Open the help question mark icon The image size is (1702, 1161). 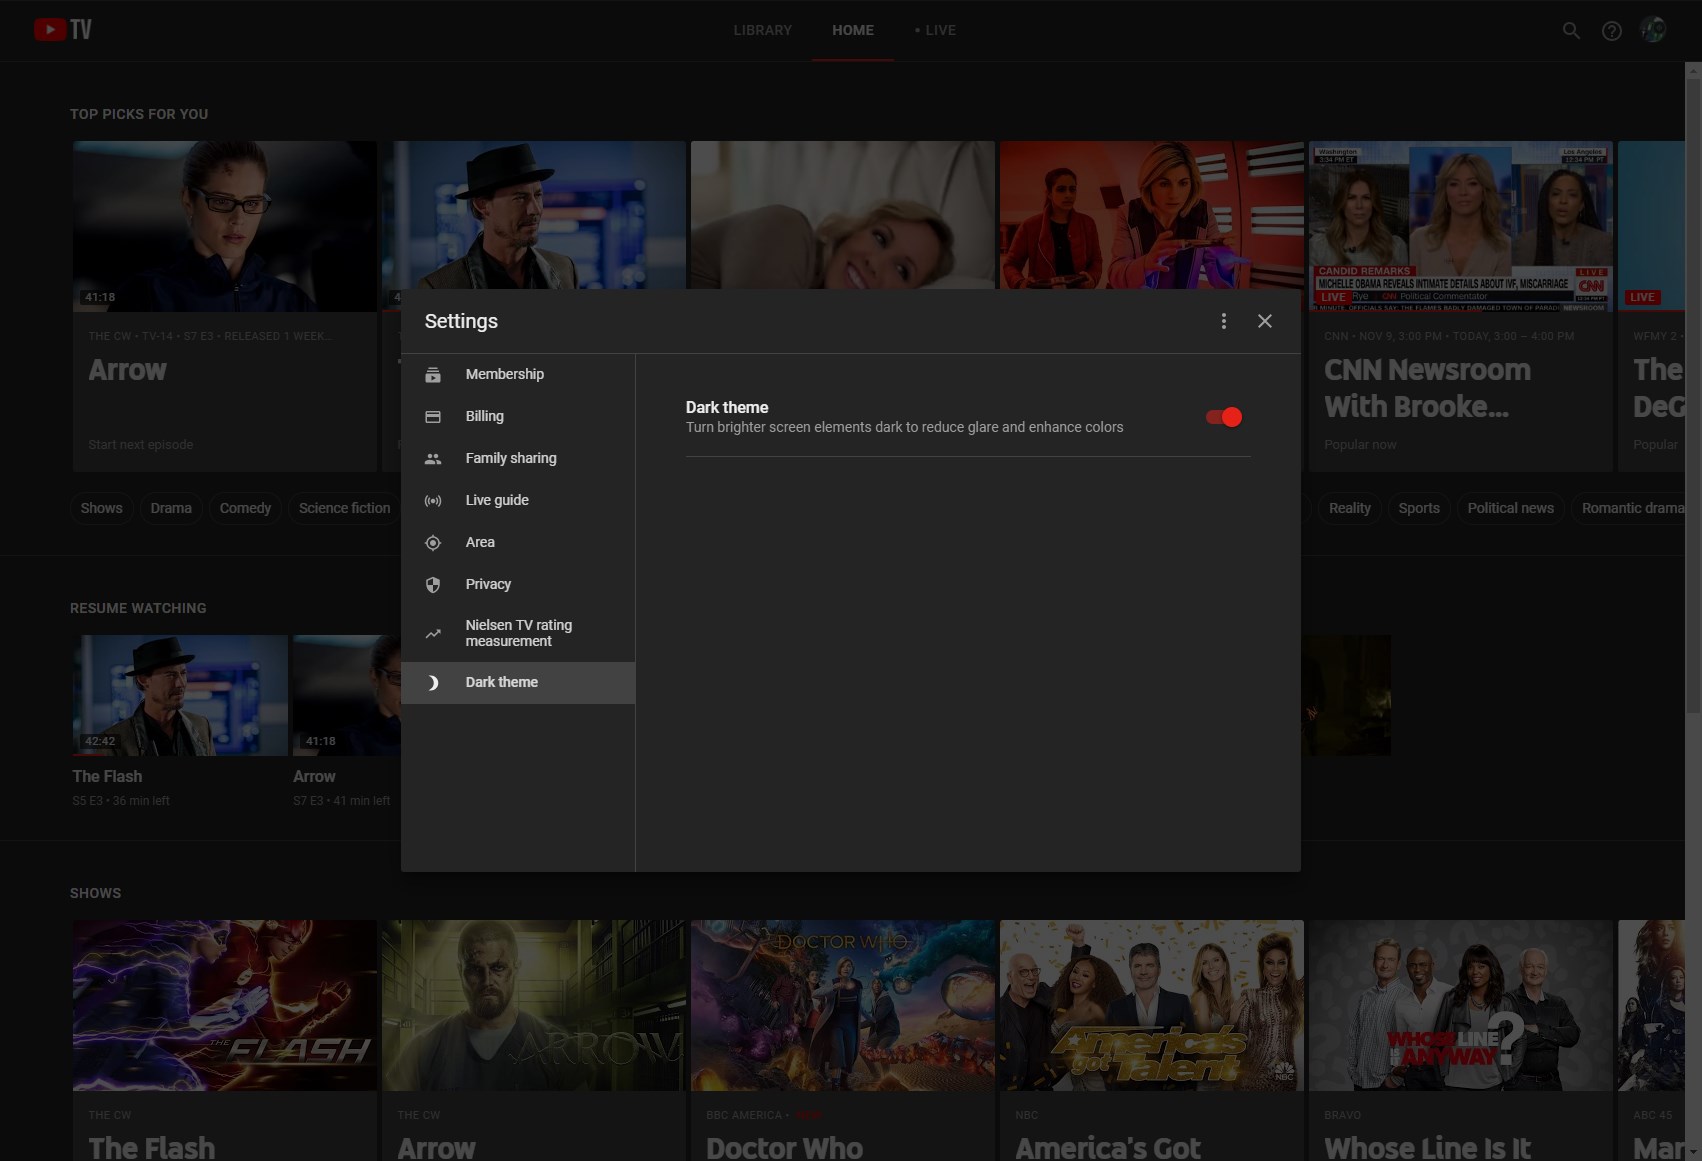(1611, 31)
